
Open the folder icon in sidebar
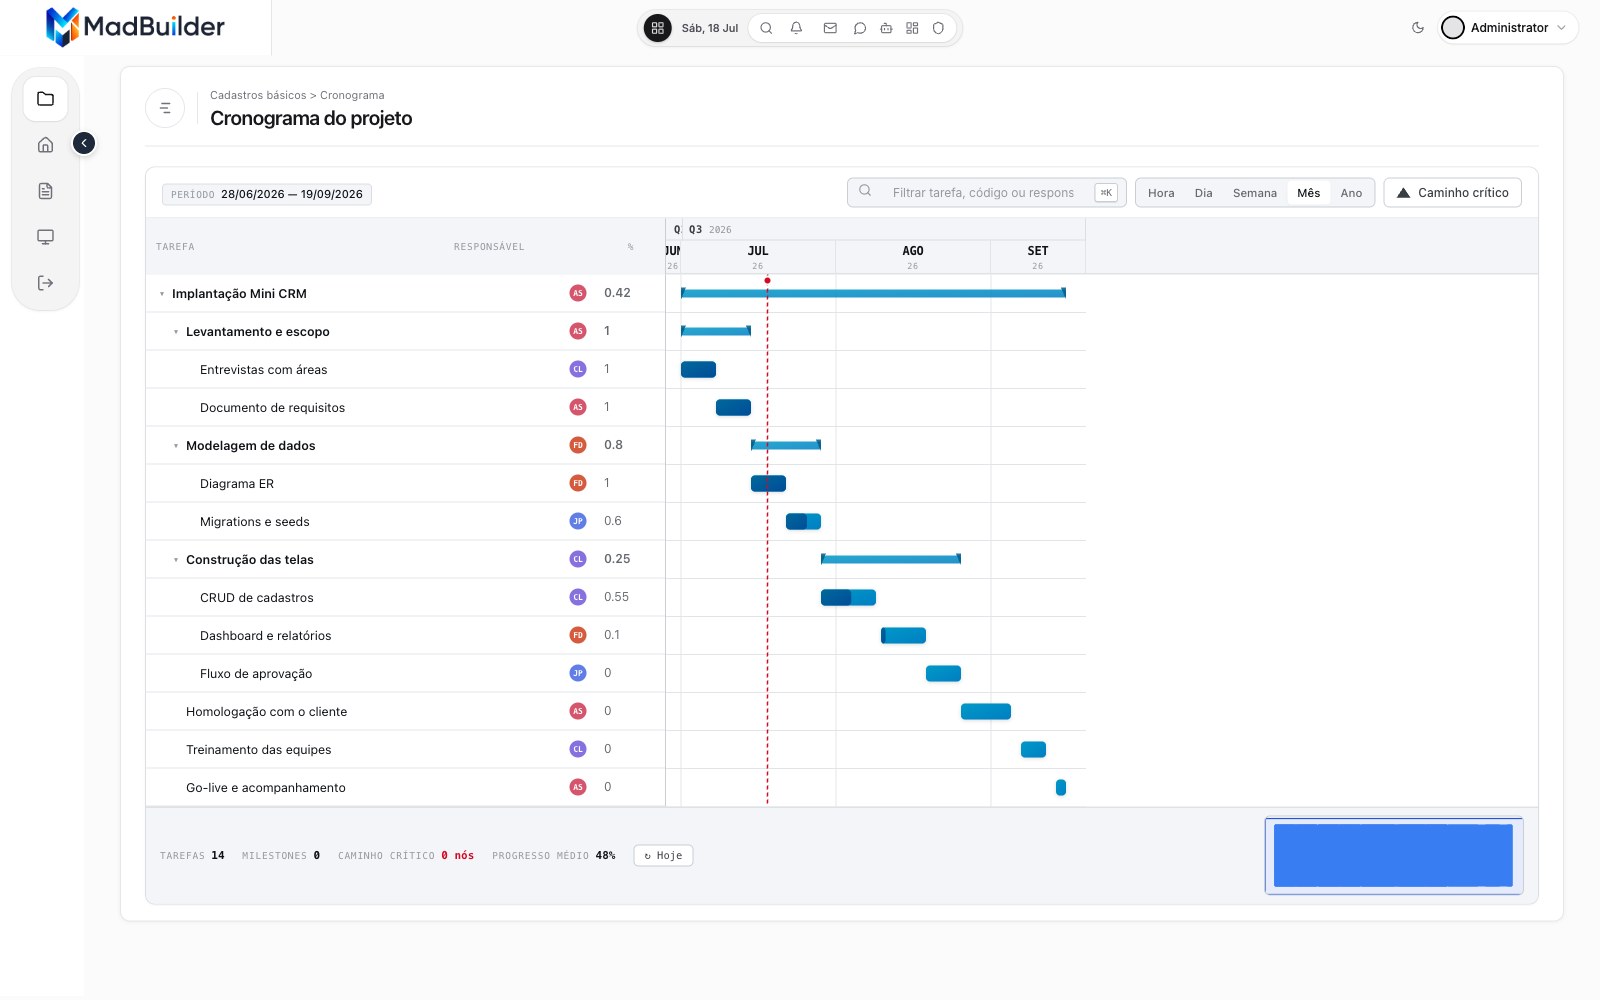(x=45, y=99)
